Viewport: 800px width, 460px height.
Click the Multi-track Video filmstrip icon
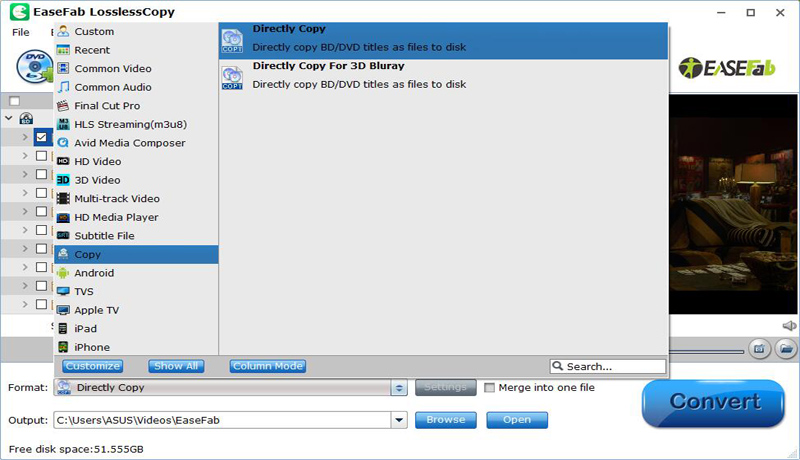pos(63,198)
